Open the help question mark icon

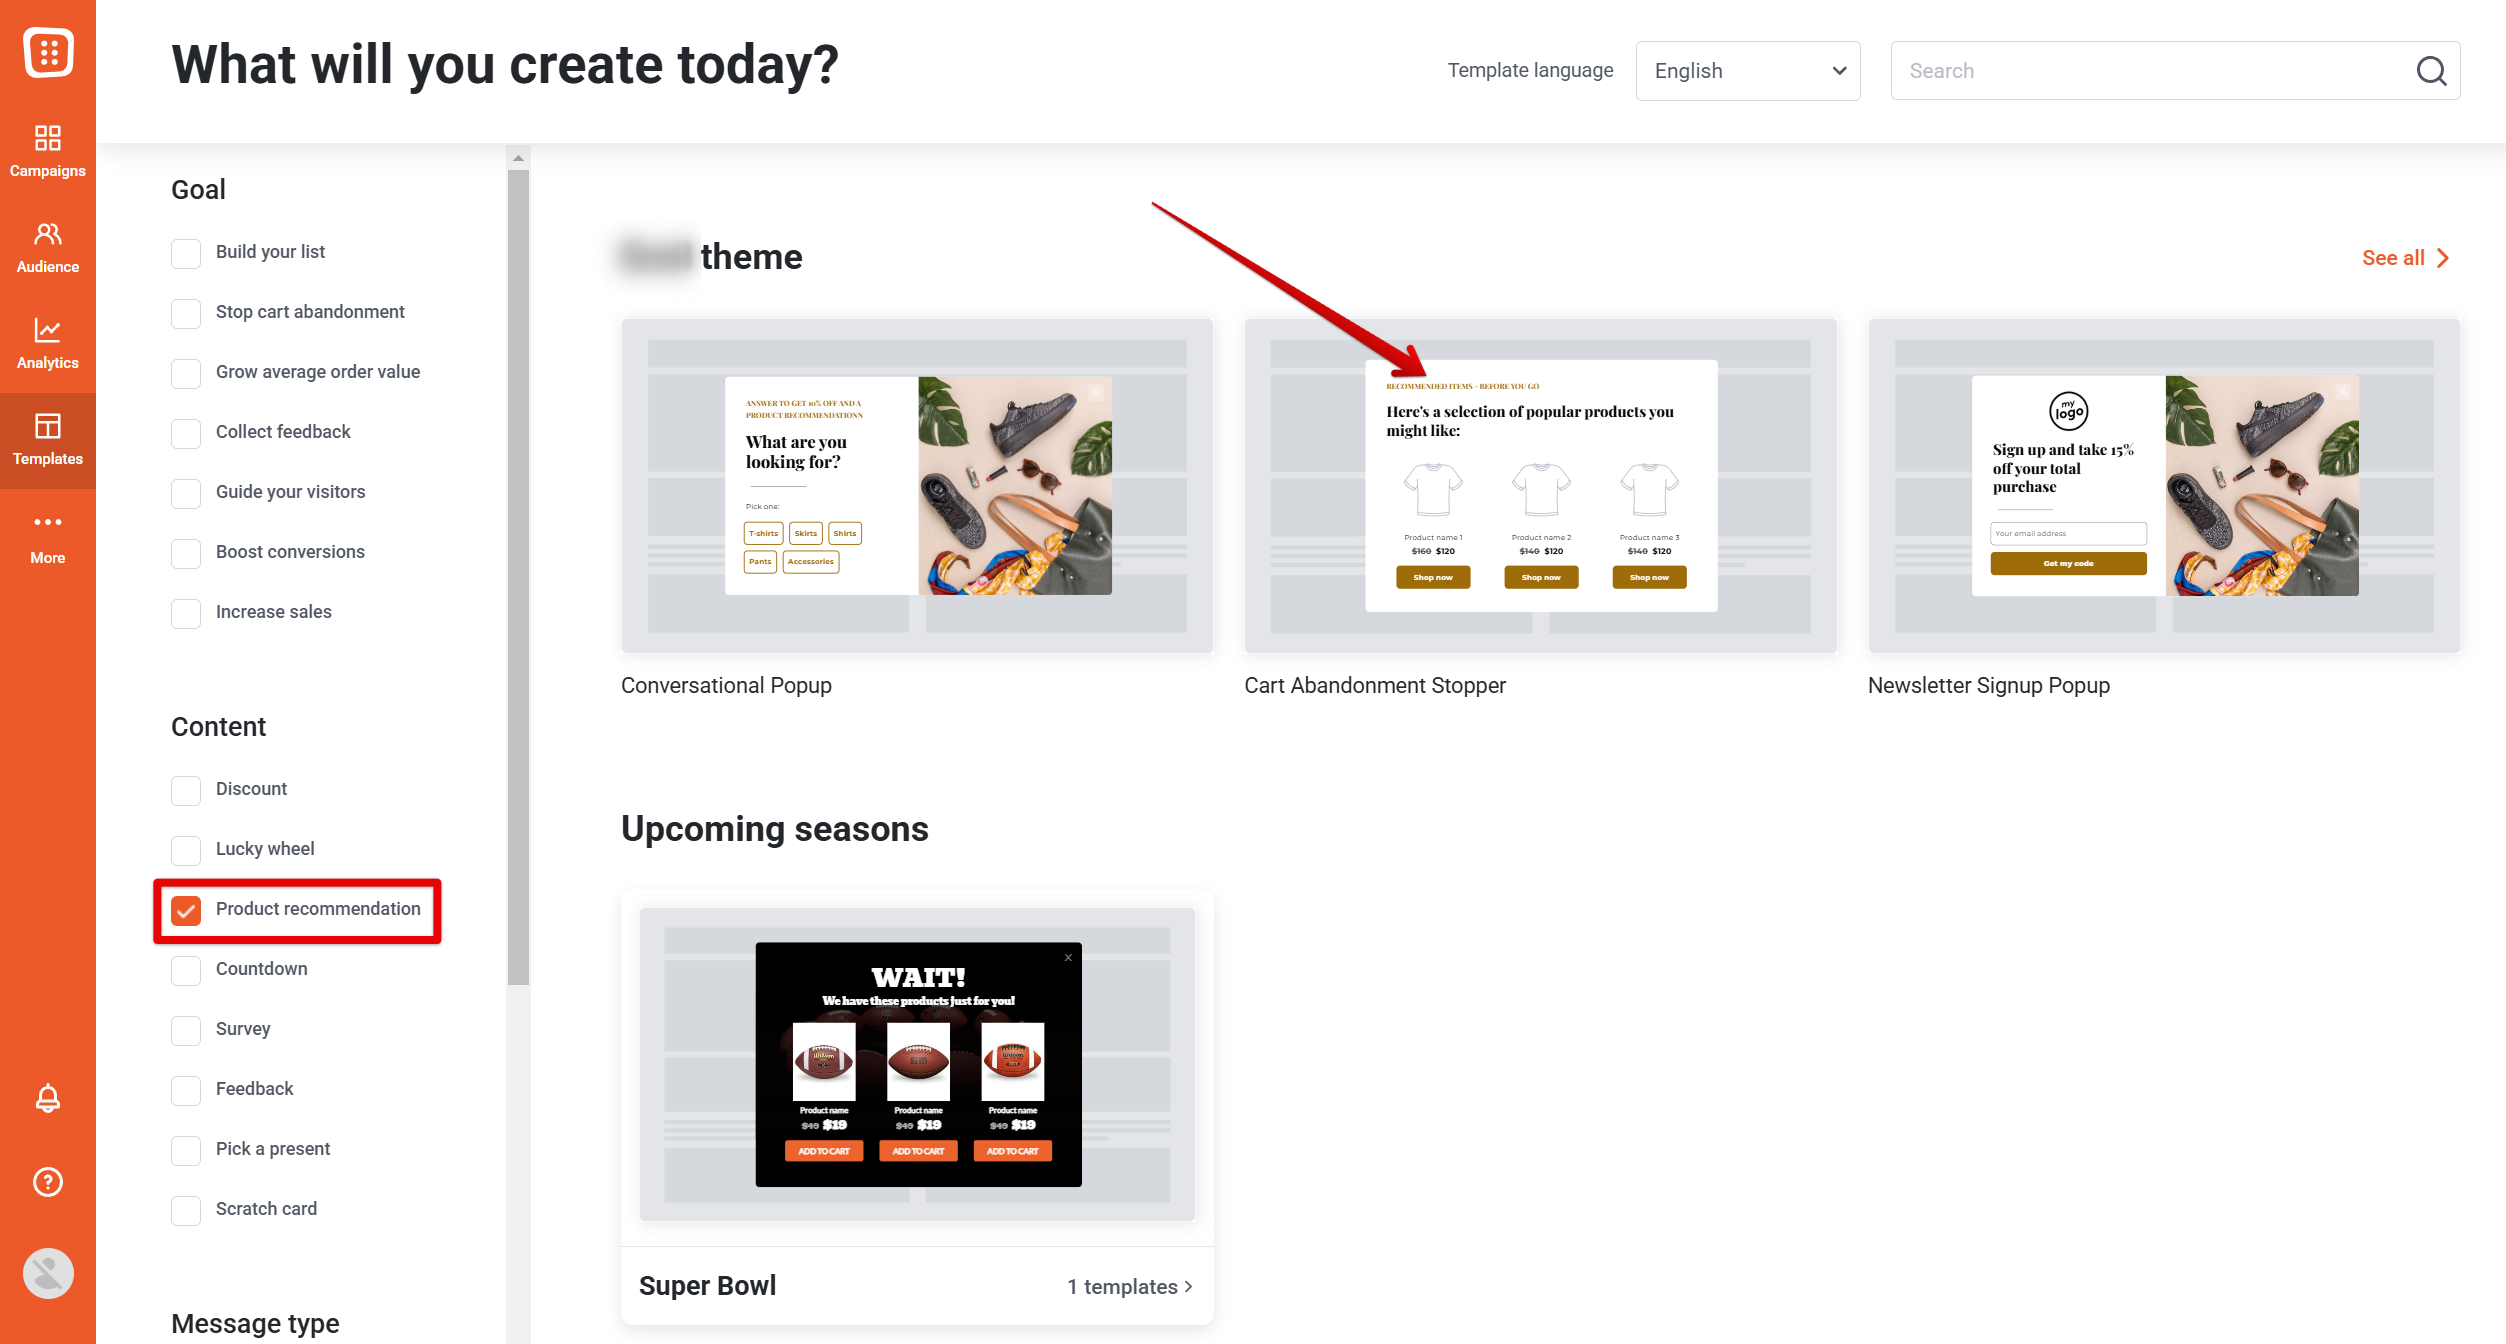tap(48, 1182)
